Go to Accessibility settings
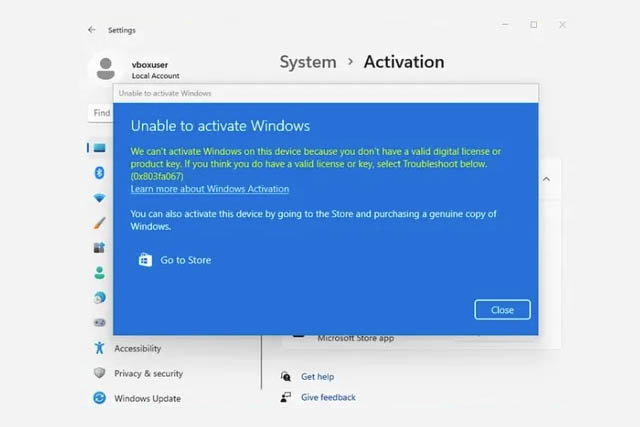Image resolution: width=640 pixels, height=427 pixels. click(x=137, y=349)
